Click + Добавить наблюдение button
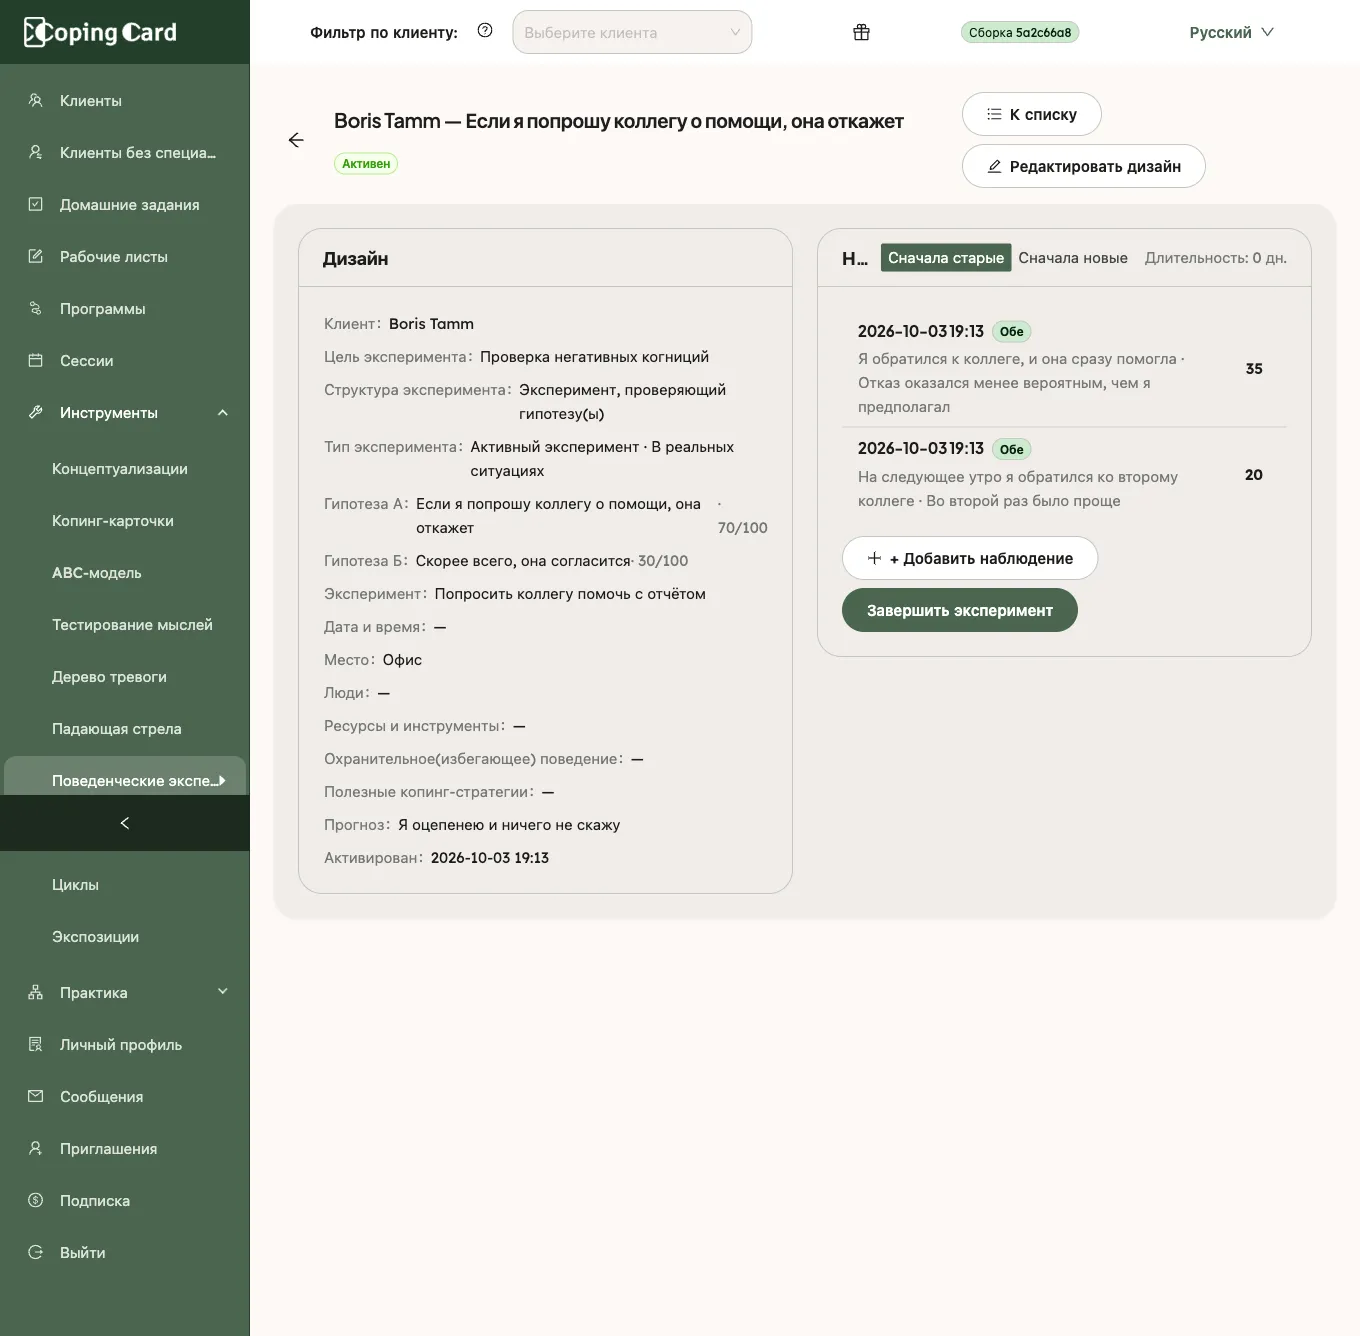Image resolution: width=1360 pixels, height=1336 pixels. 970,558
